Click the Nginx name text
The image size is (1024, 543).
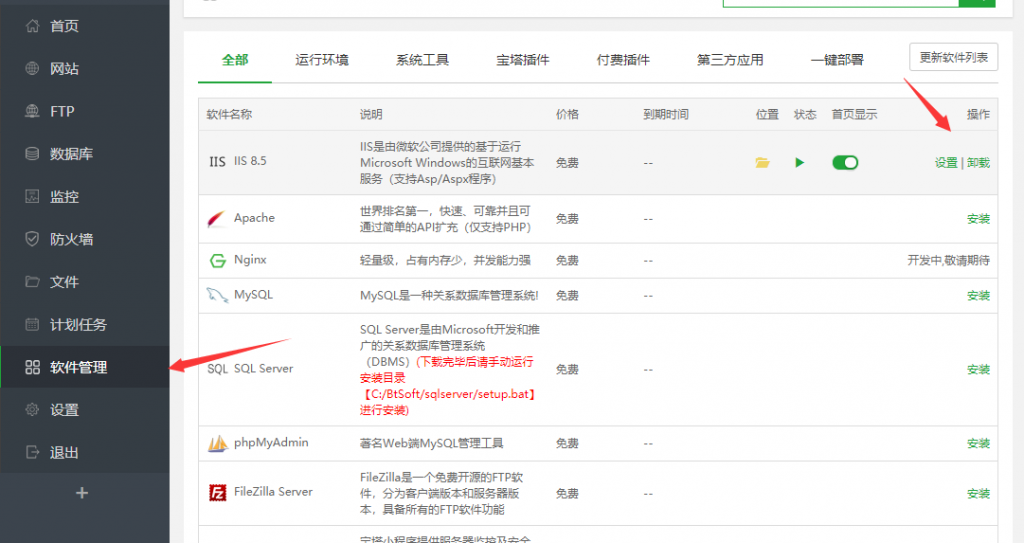pos(250,259)
